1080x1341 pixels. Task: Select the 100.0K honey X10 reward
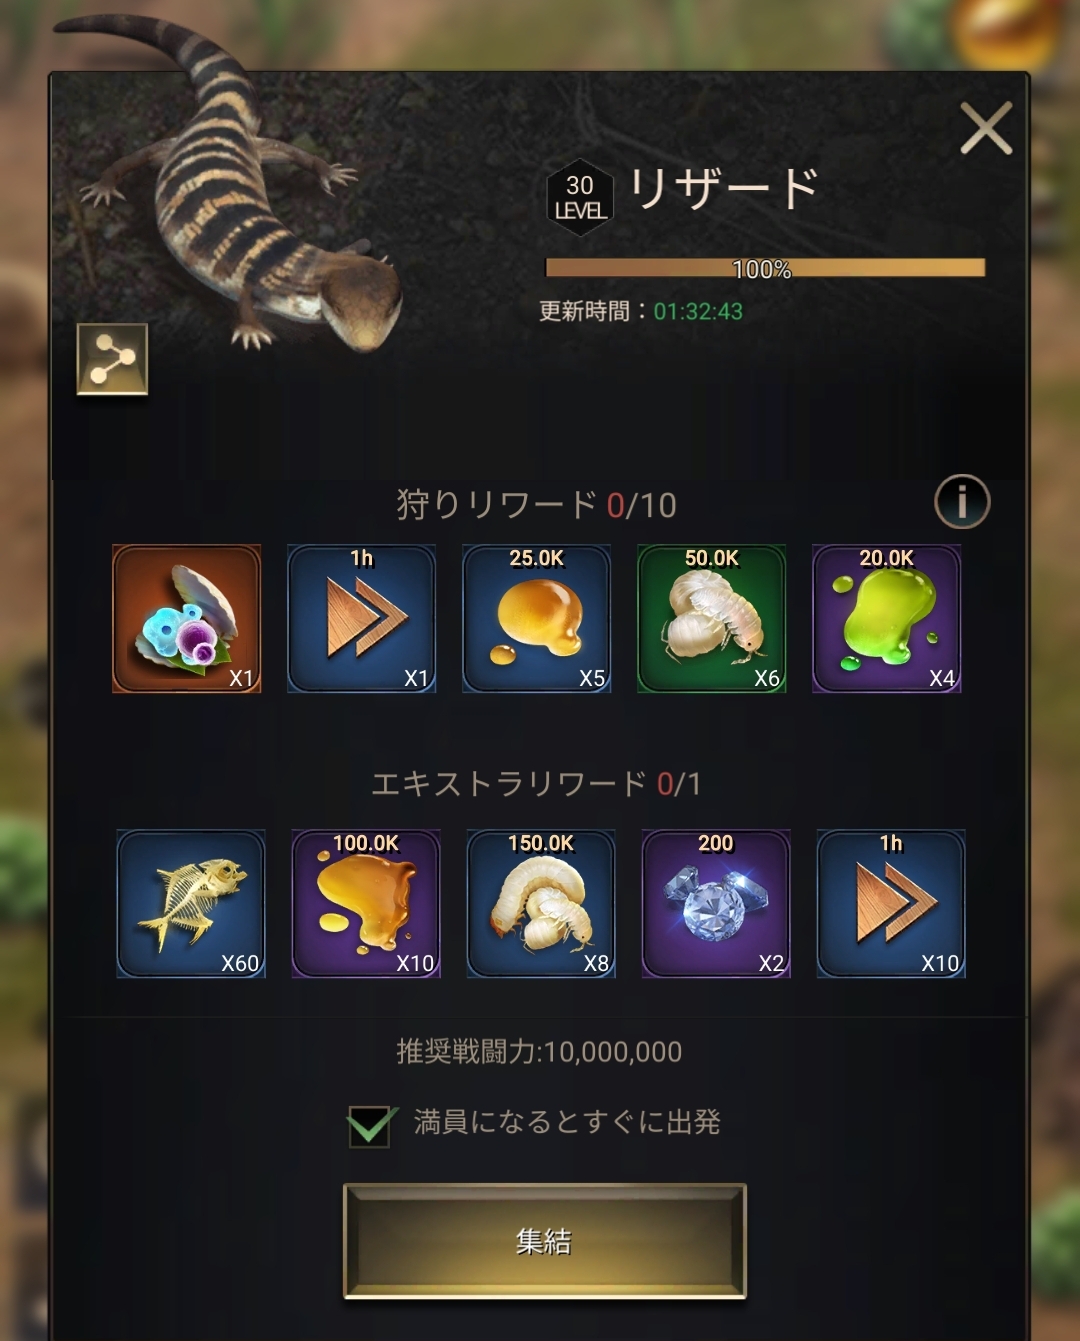click(x=366, y=904)
